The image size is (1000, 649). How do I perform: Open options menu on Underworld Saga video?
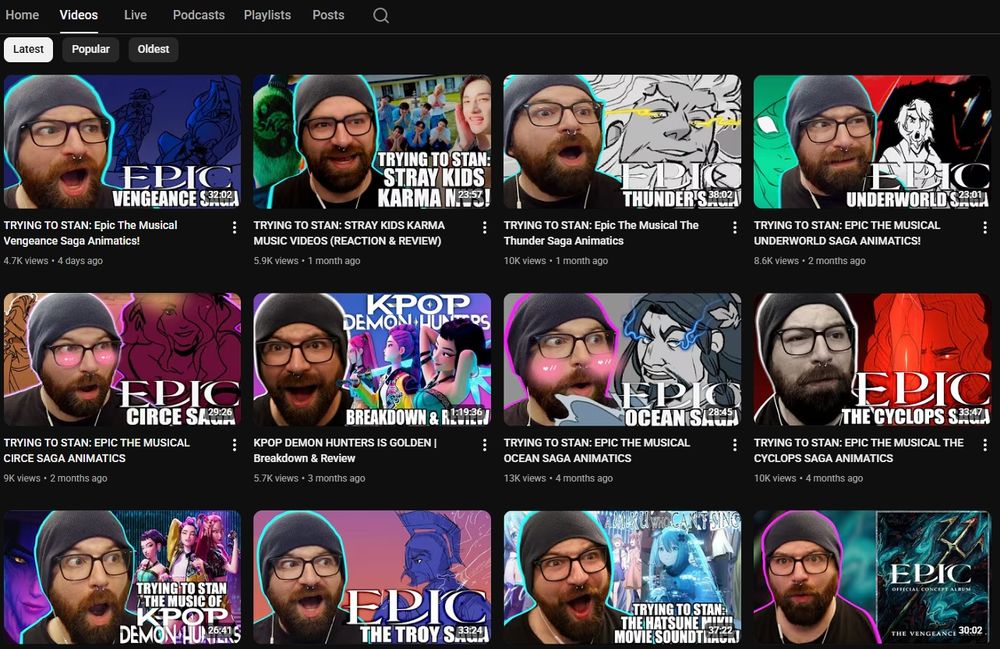pos(986,226)
